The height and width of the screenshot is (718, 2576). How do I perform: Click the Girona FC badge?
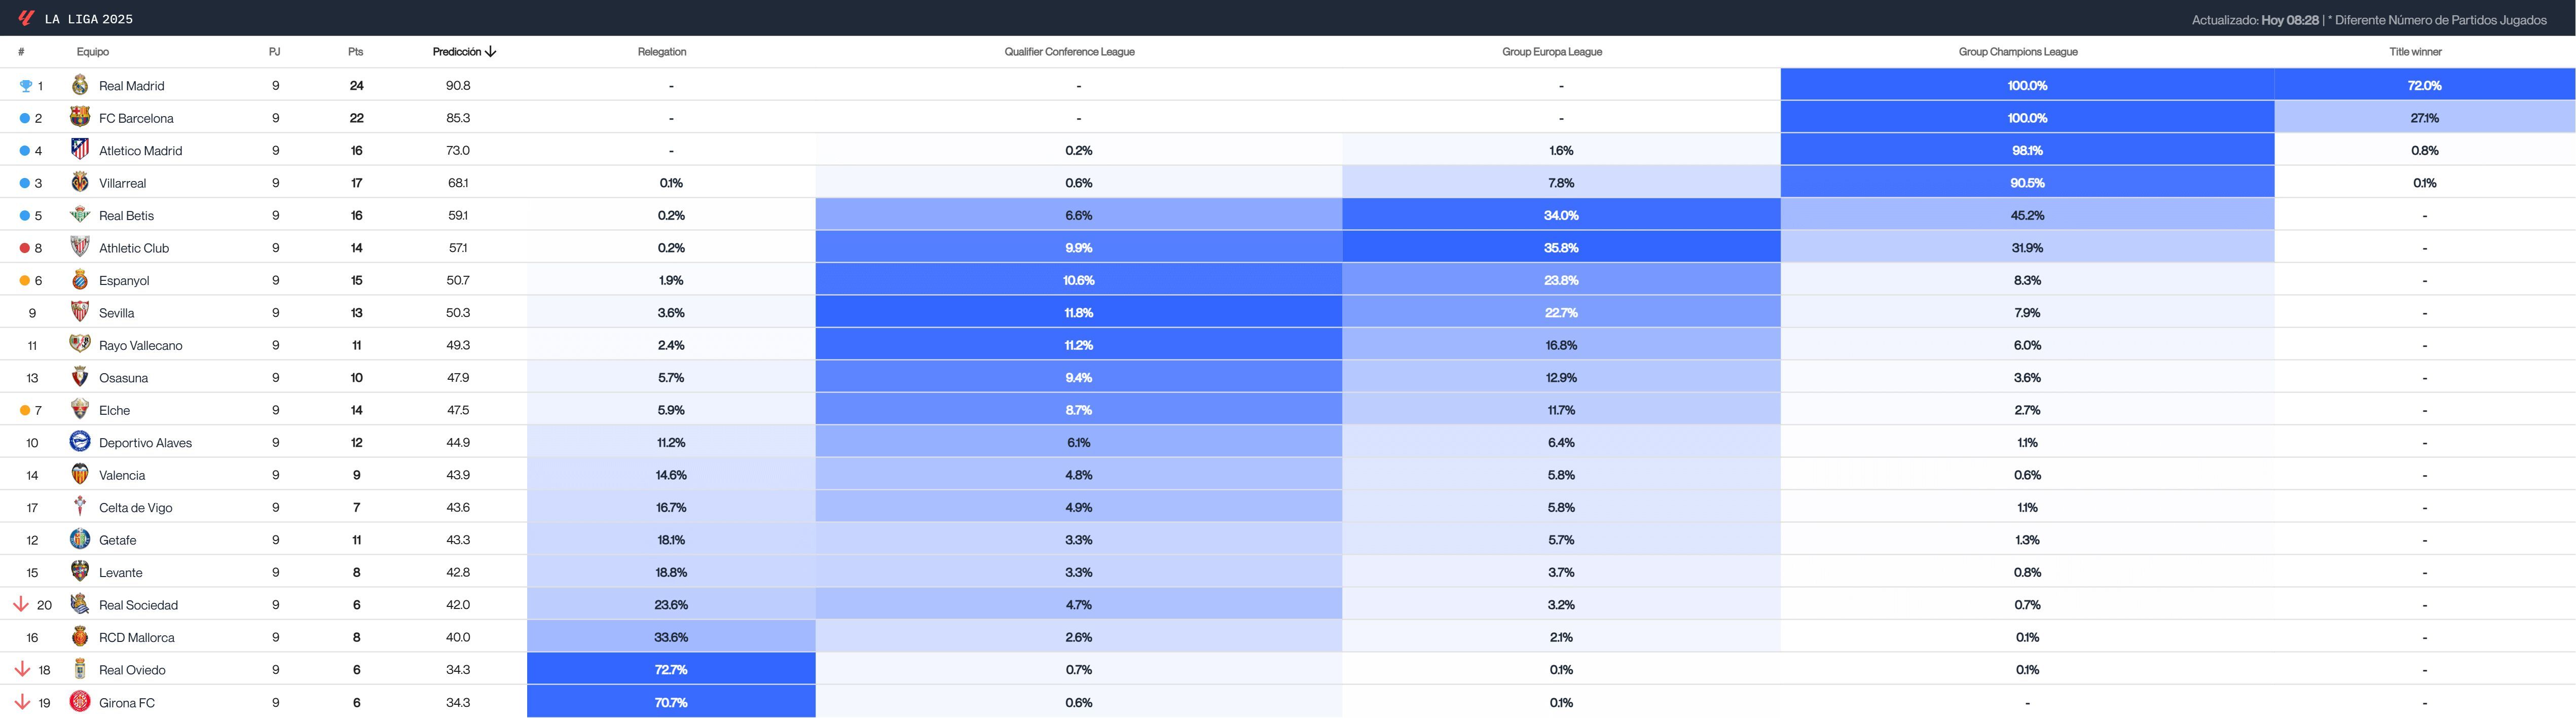click(81, 702)
